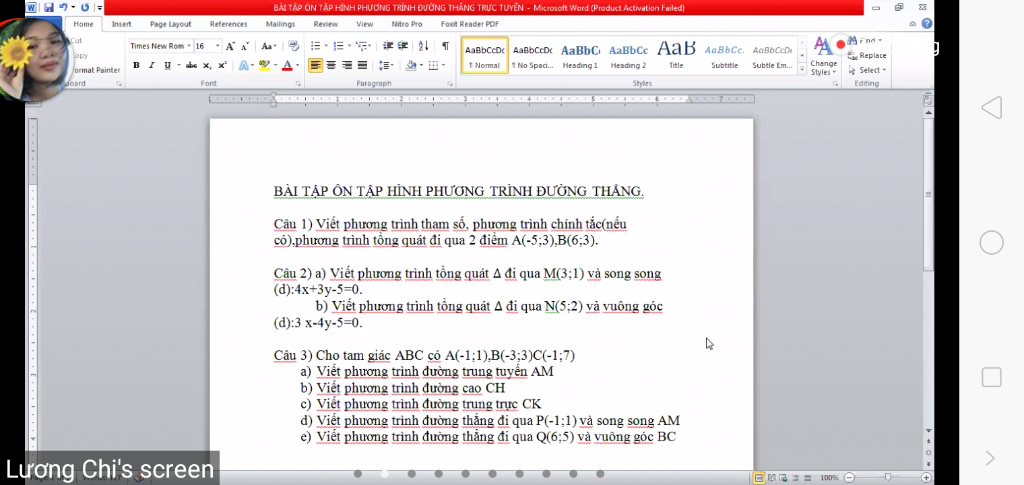Switch to Web Layout view
1024x485 pixels.
click(x=782, y=478)
